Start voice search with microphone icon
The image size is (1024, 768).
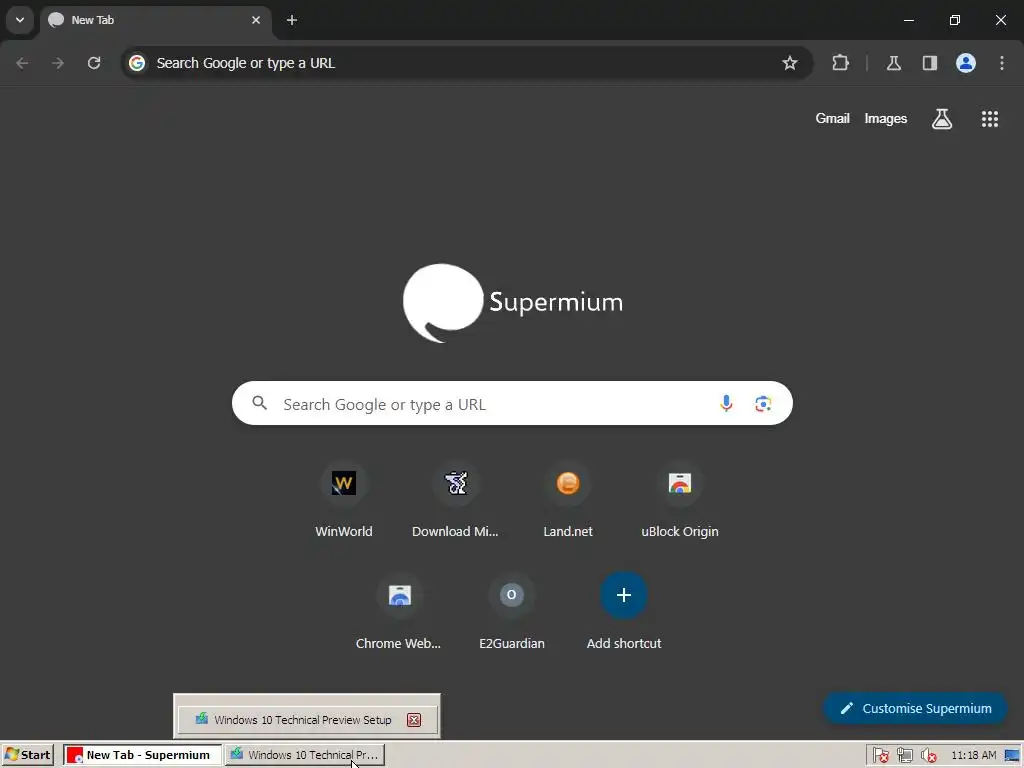point(726,404)
